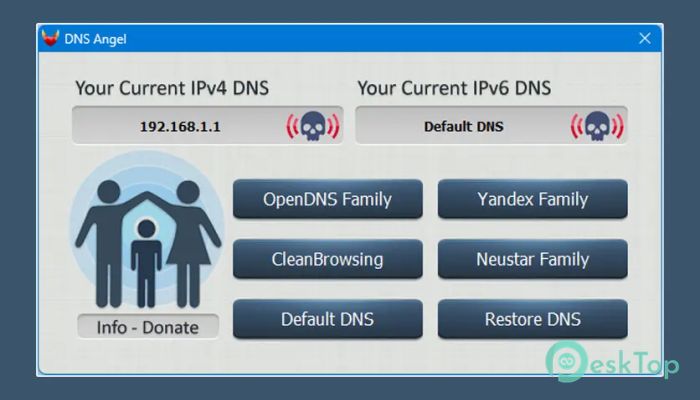
Task: Switch to Yandex Family DNS
Action: [x=533, y=199]
